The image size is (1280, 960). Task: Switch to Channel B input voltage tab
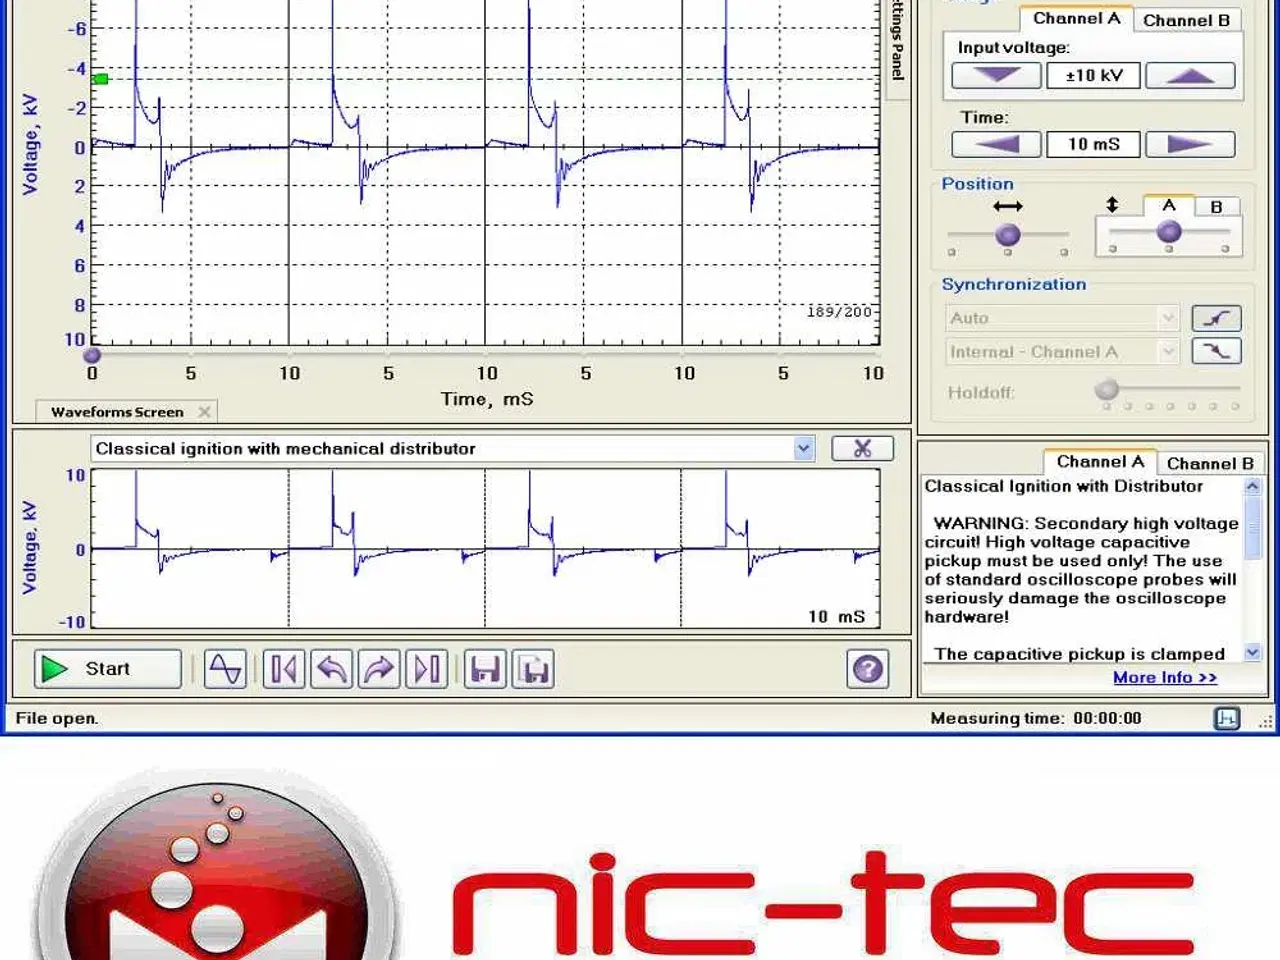click(1186, 20)
